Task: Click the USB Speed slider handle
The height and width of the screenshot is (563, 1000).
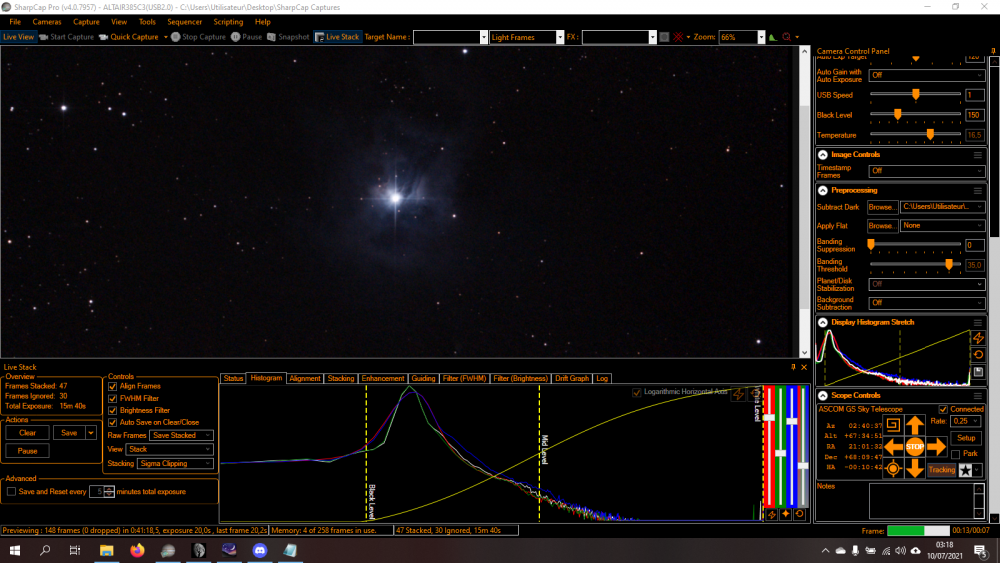Action: [916, 94]
